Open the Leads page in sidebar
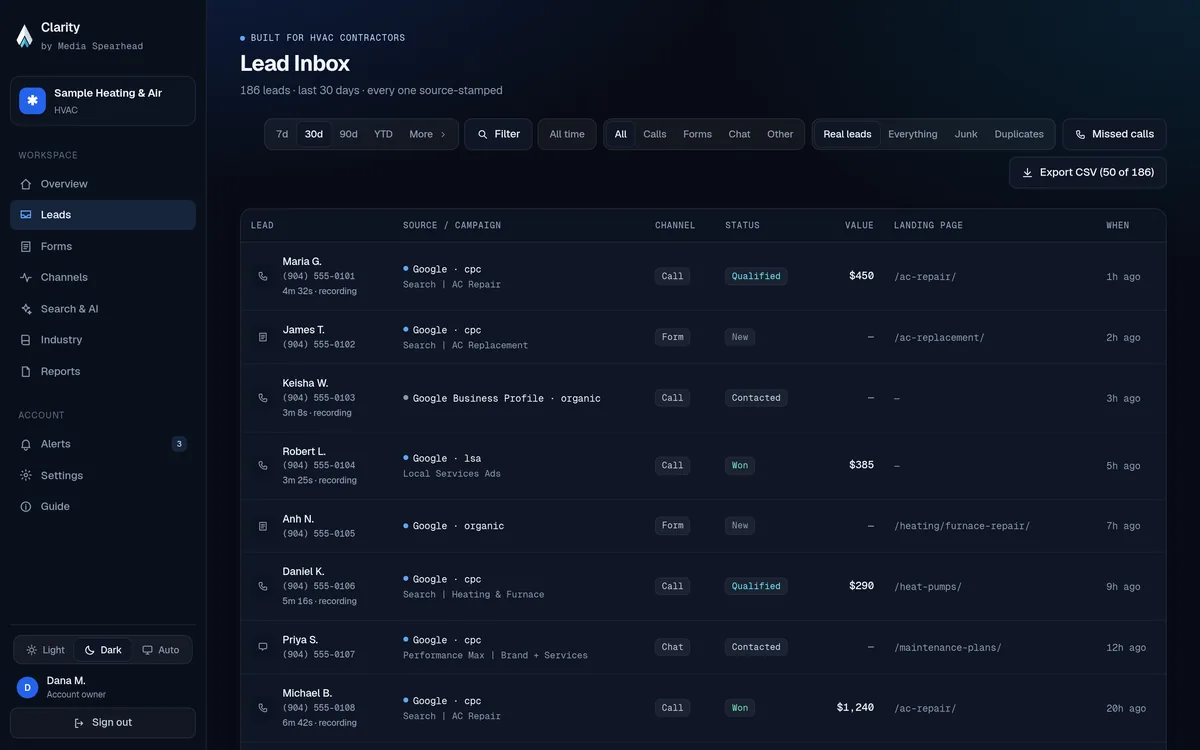The height and width of the screenshot is (750, 1200). point(103,215)
